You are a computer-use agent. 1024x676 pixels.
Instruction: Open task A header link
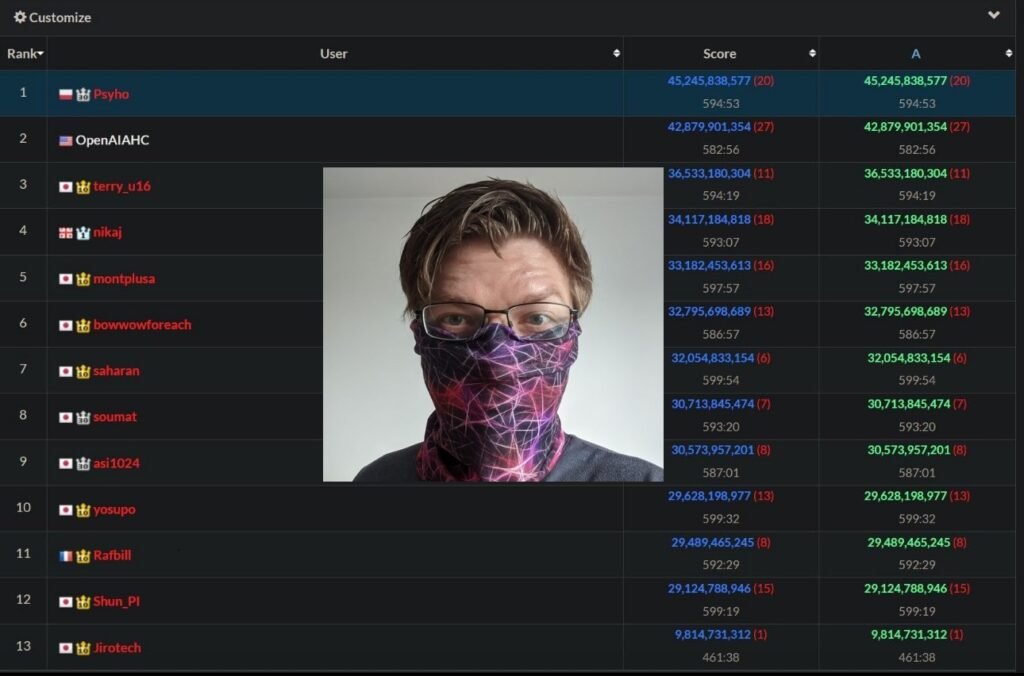click(x=916, y=54)
